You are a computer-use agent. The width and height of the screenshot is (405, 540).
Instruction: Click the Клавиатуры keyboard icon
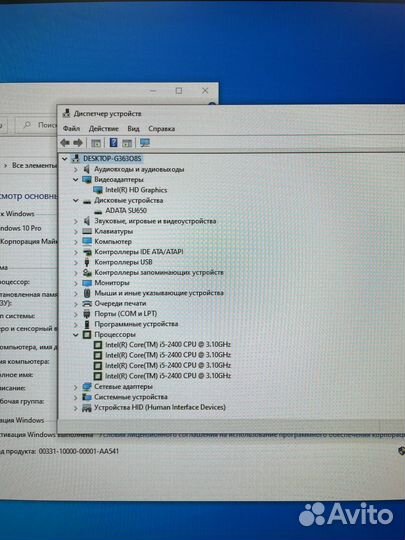tap(87, 231)
